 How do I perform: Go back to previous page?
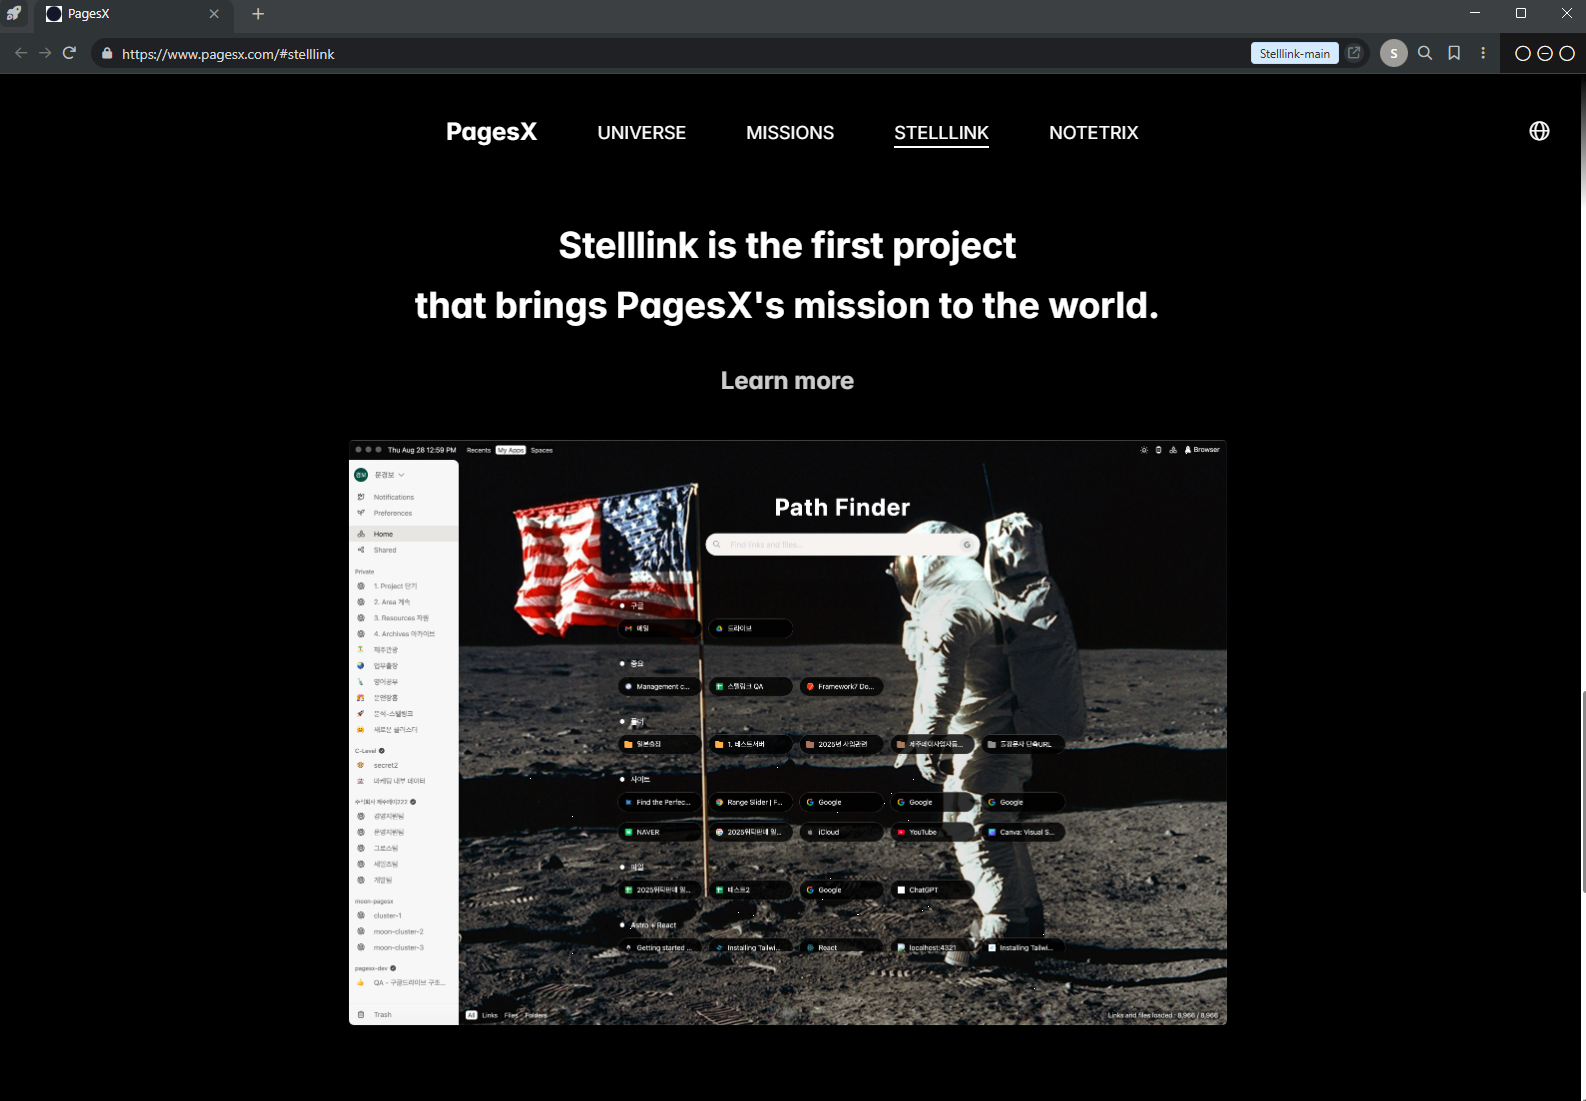pos(21,53)
